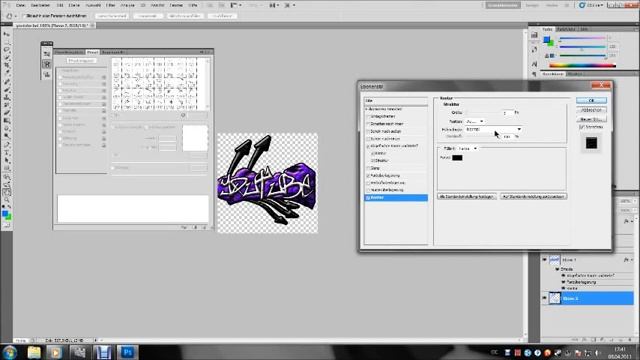Select the Pen tool in the toolbox
Viewport: 640px width, 360px height.
7,144
